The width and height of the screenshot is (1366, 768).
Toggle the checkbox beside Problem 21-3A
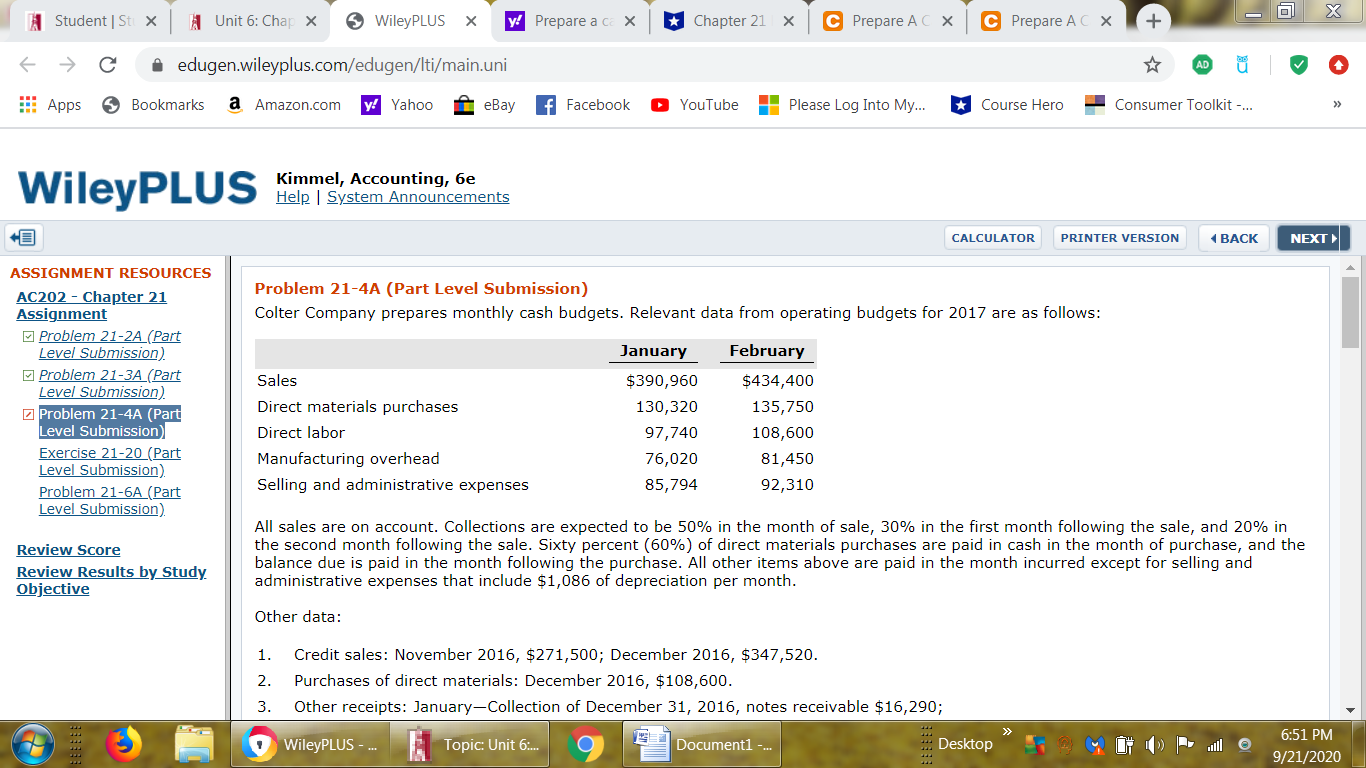point(27,375)
